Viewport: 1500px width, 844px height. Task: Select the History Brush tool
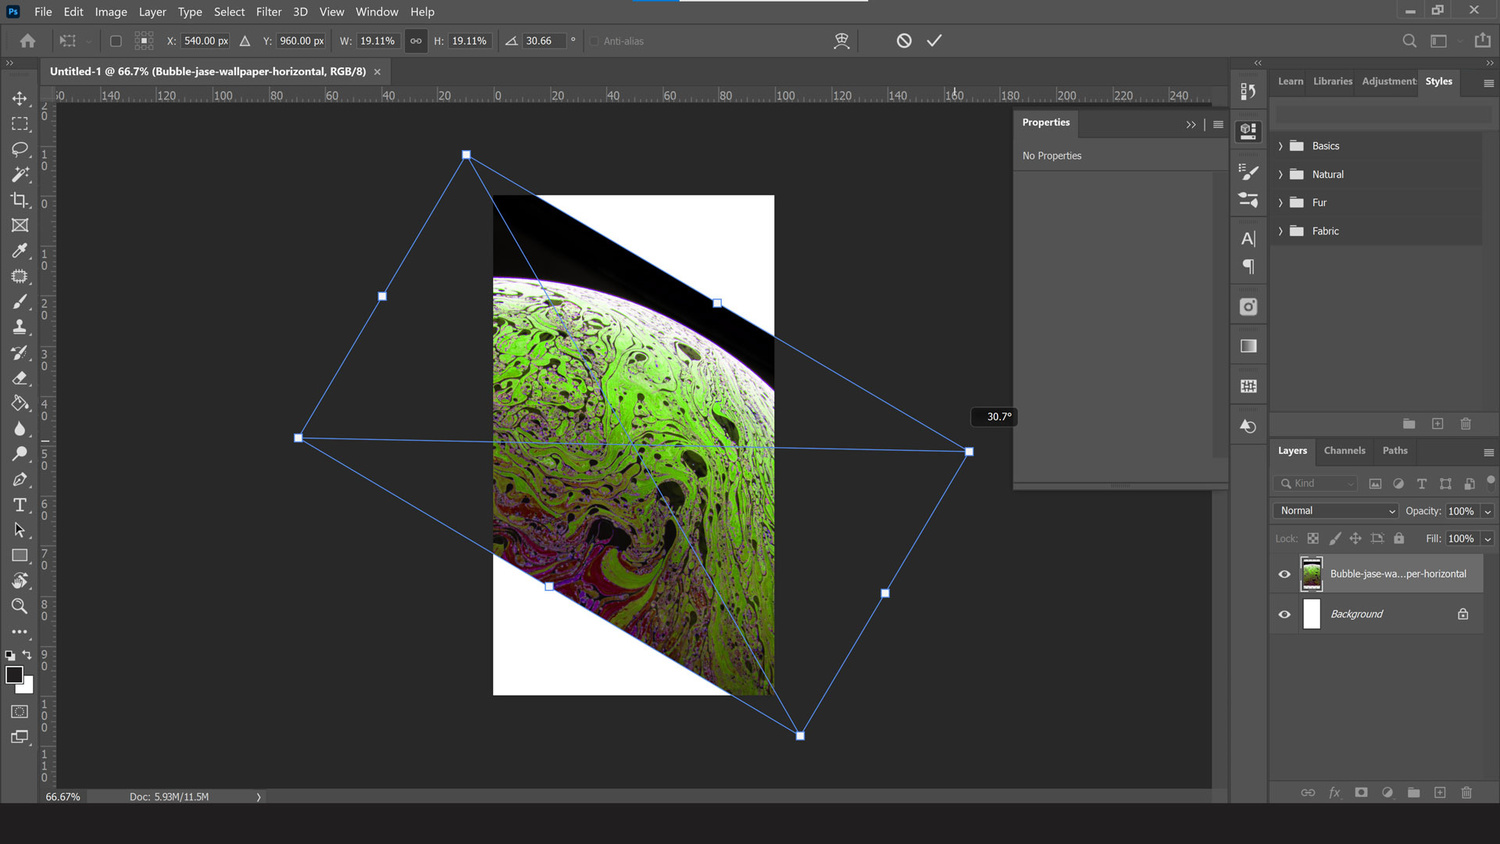pyautogui.click(x=19, y=352)
